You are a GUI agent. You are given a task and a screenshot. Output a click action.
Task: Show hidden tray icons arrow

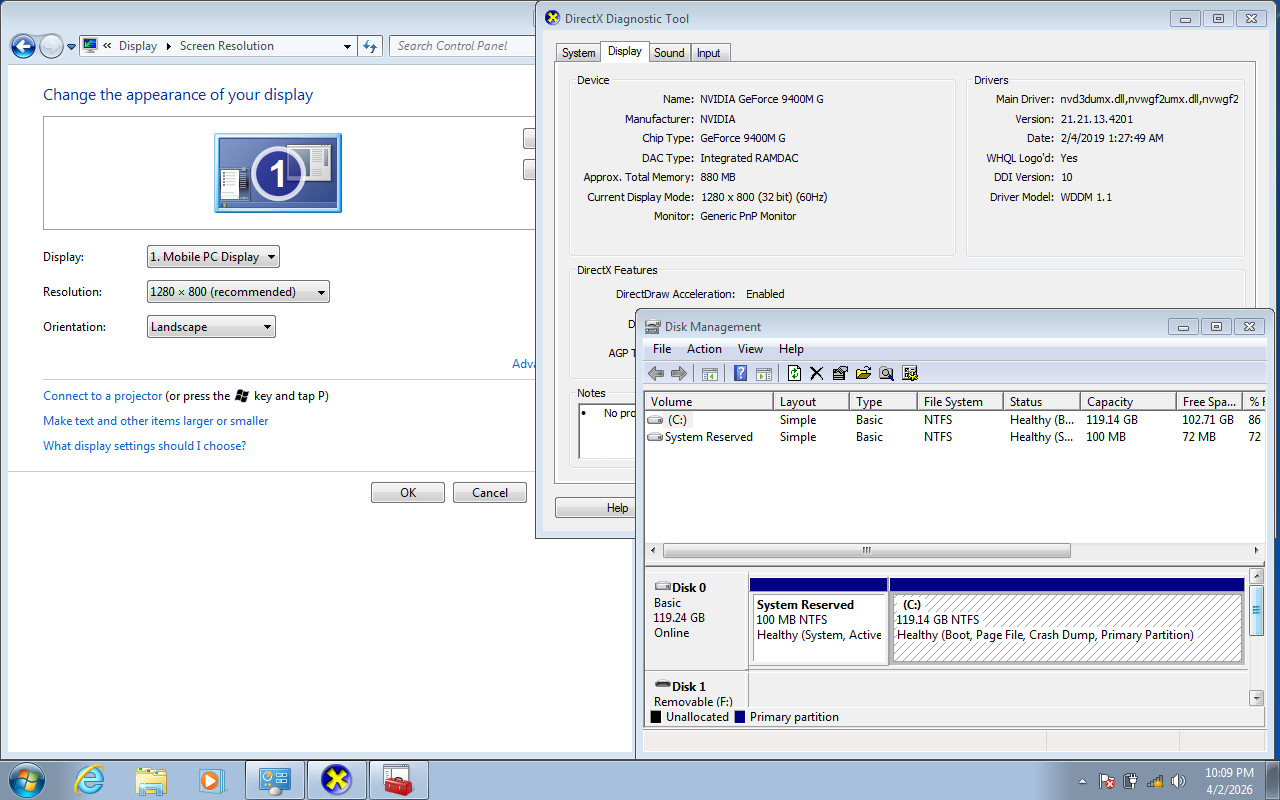[1082, 781]
